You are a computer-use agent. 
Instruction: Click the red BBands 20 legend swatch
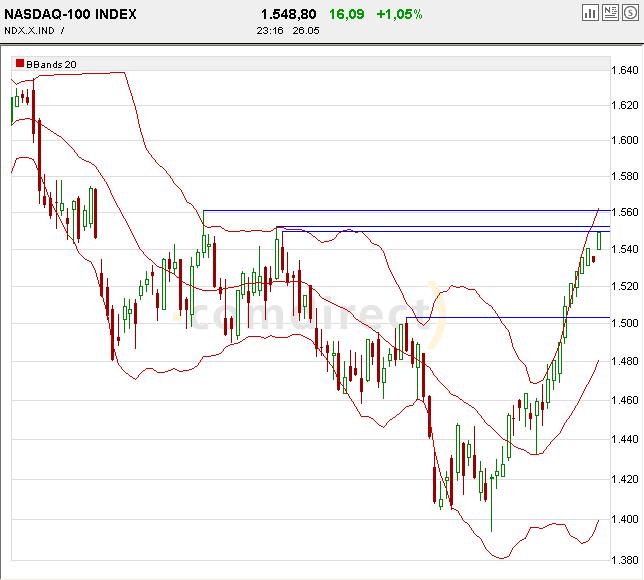[20, 63]
